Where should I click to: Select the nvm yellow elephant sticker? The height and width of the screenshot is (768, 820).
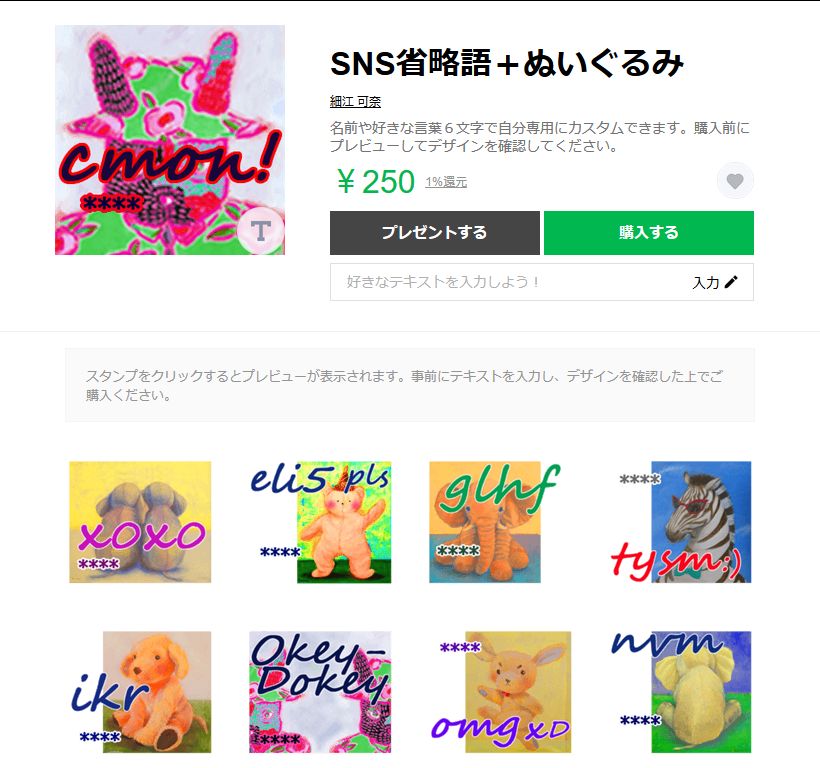coord(681,692)
